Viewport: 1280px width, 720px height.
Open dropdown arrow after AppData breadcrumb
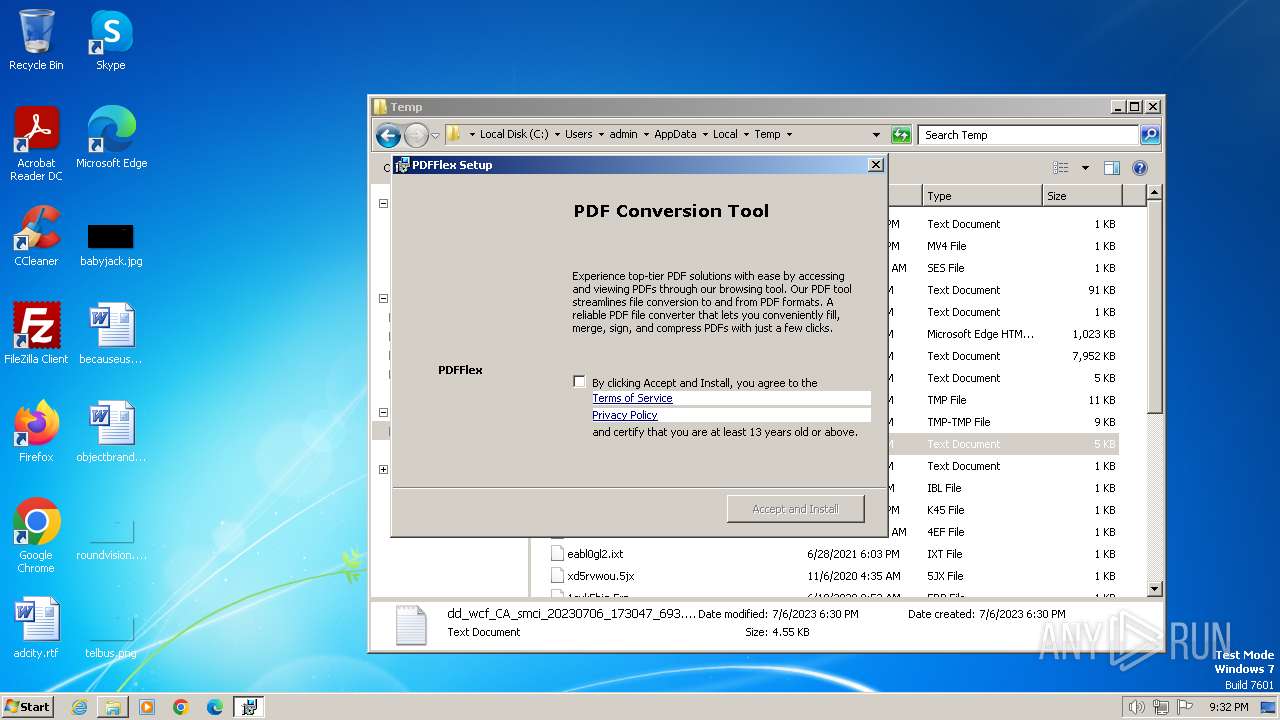pyautogui.click(x=705, y=135)
